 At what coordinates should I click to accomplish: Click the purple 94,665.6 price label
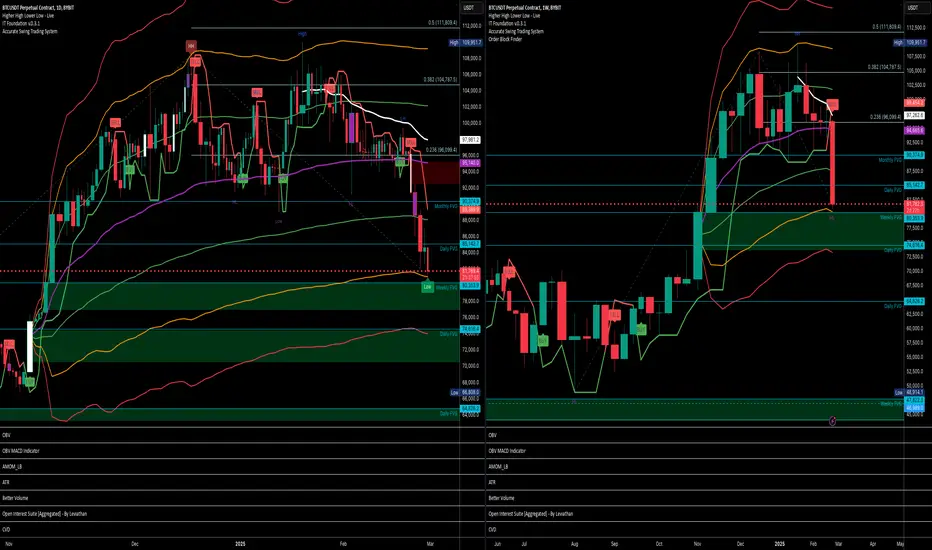[x=914, y=130]
